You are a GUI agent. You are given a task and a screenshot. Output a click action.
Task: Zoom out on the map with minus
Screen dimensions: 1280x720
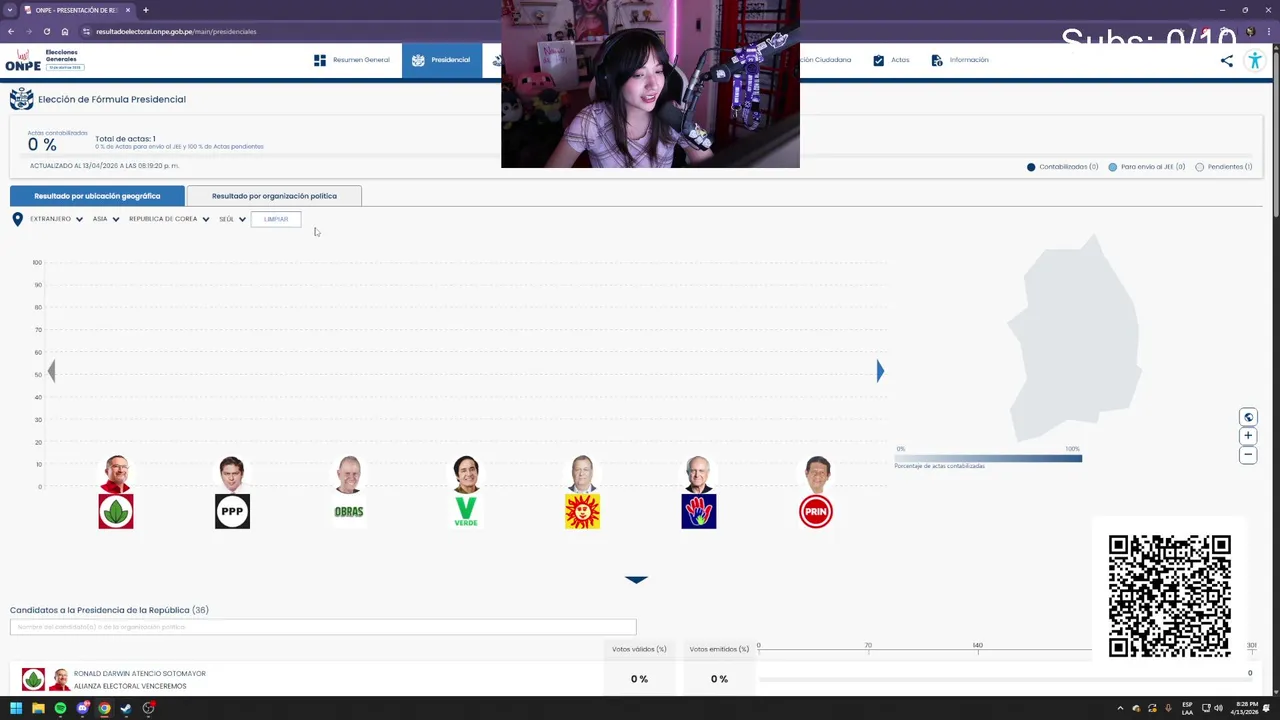tap(1248, 455)
